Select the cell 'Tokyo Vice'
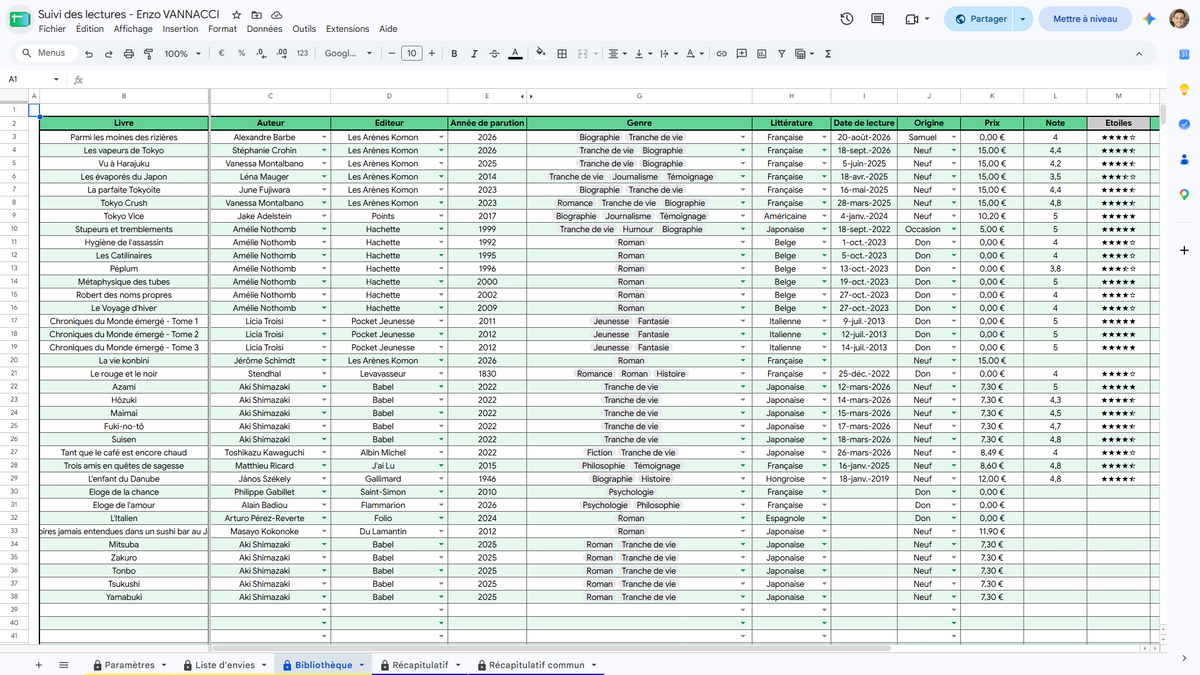Image resolution: width=1200 pixels, height=675 pixels. (124, 216)
